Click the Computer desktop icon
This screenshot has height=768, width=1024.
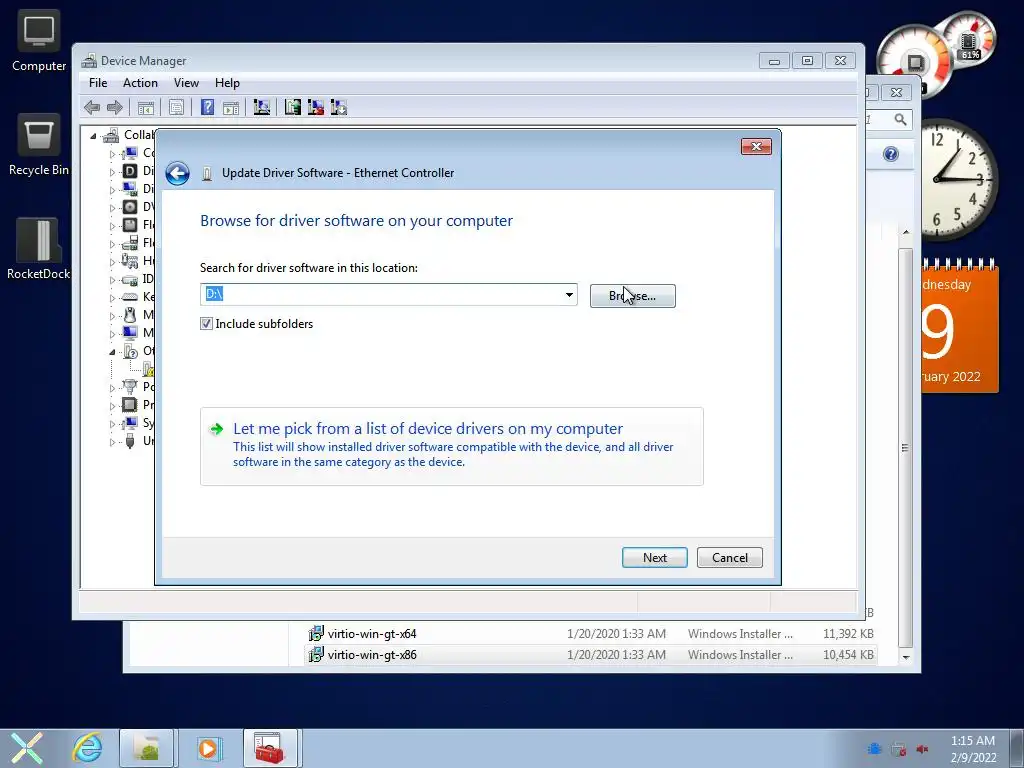39,40
